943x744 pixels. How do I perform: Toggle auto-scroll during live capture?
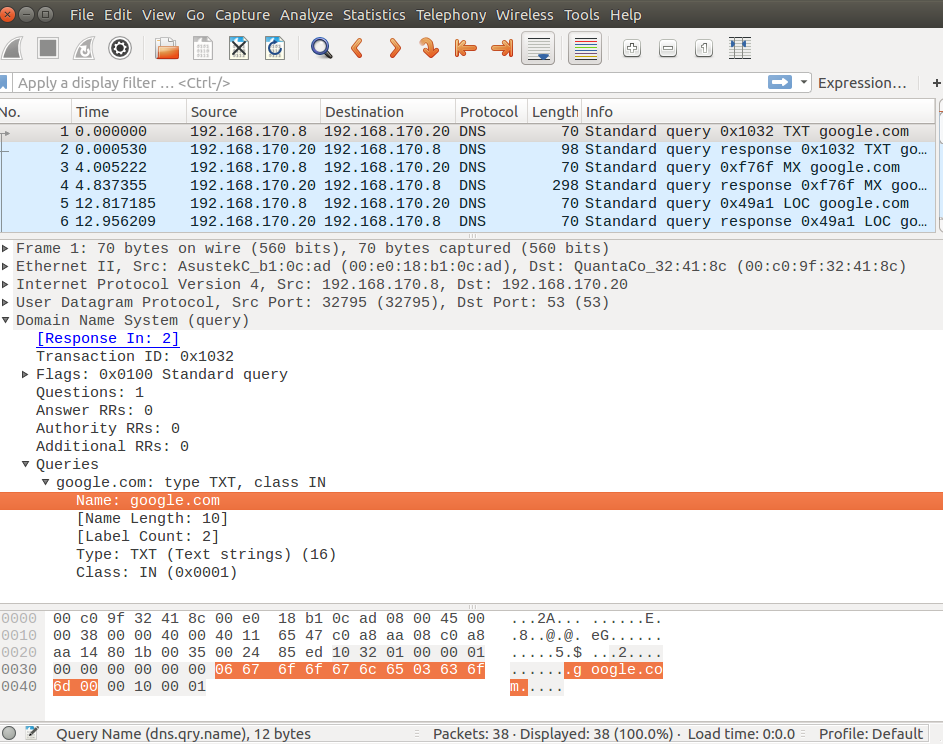(x=538, y=48)
